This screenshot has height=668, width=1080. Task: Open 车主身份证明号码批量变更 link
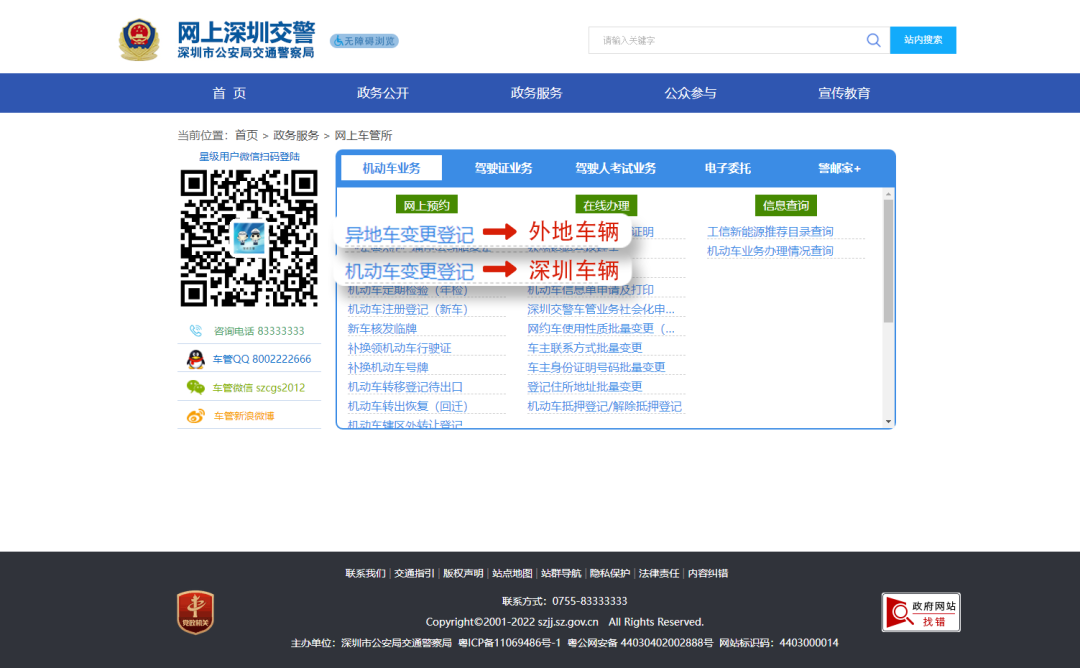pos(596,367)
